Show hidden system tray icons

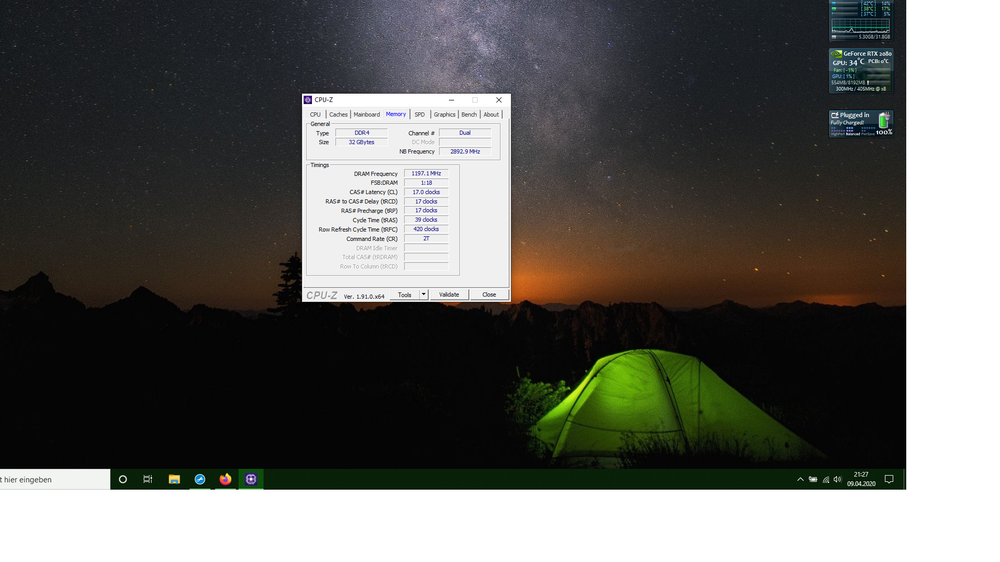pos(800,480)
